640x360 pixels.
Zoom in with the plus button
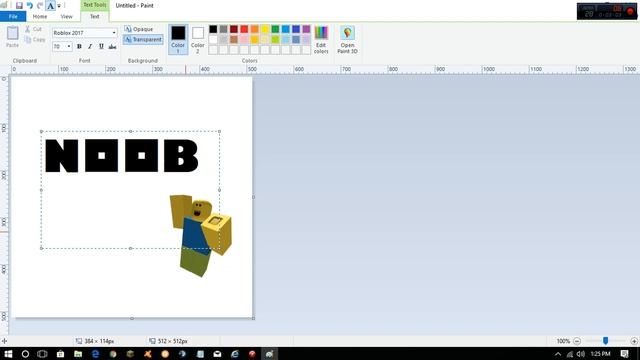pos(634,341)
